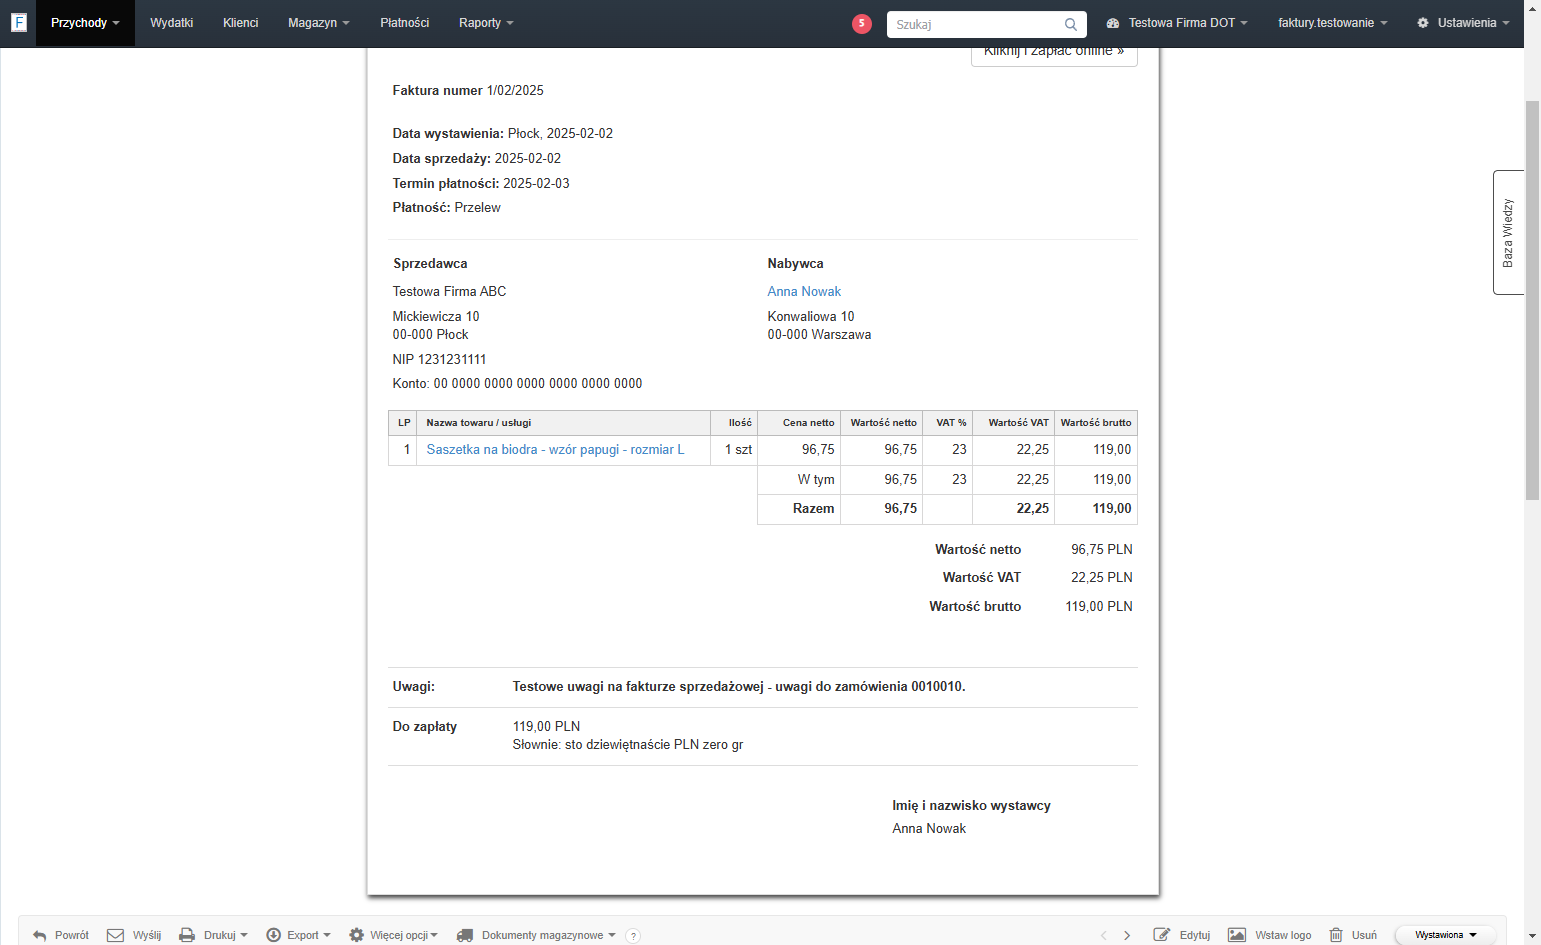This screenshot has height=945, width=1541.
Task: Expand the Raporty dropdown
Action: [x=486, y=23]
